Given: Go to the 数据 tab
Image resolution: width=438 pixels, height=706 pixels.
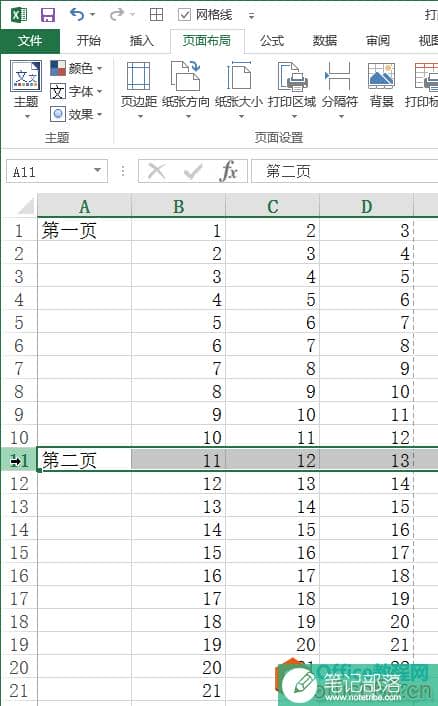Looking at the screenshot, I should pos(325,41).
